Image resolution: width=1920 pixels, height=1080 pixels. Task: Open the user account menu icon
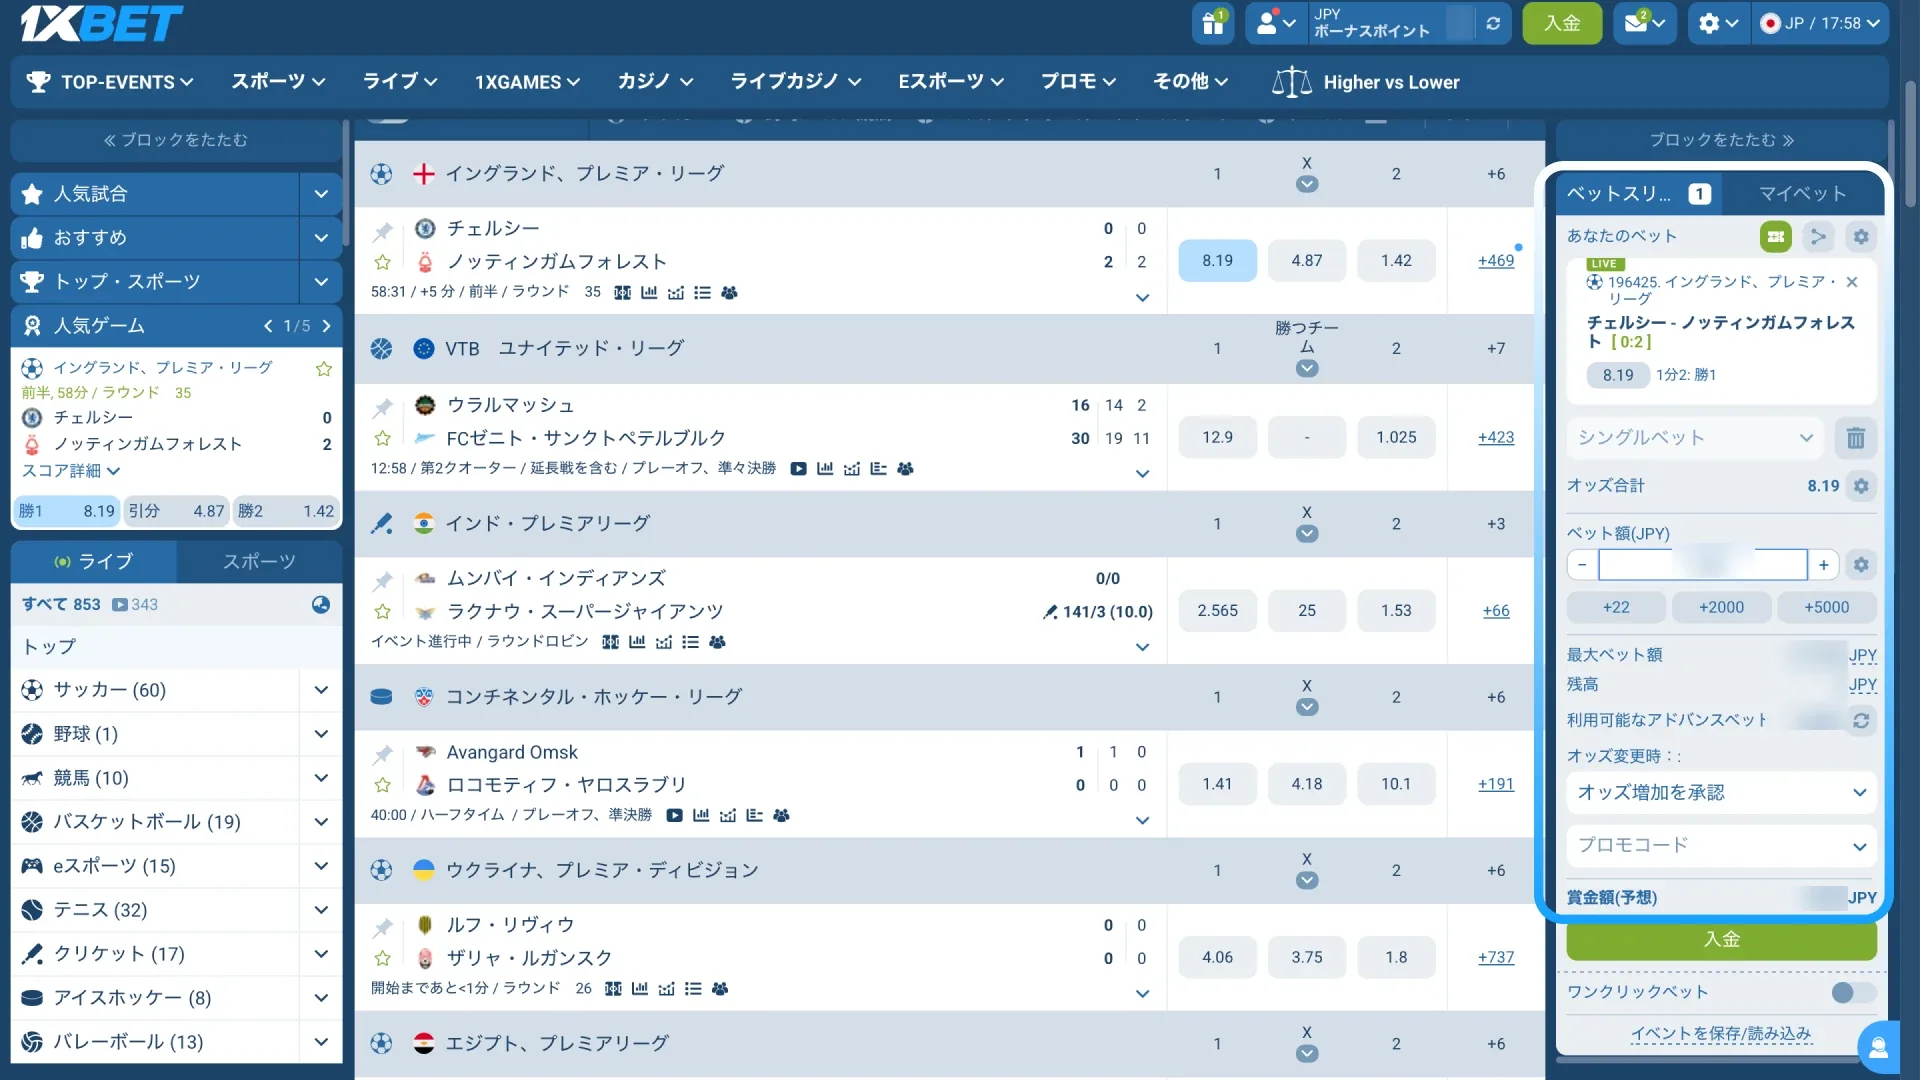coord(1276,23)
